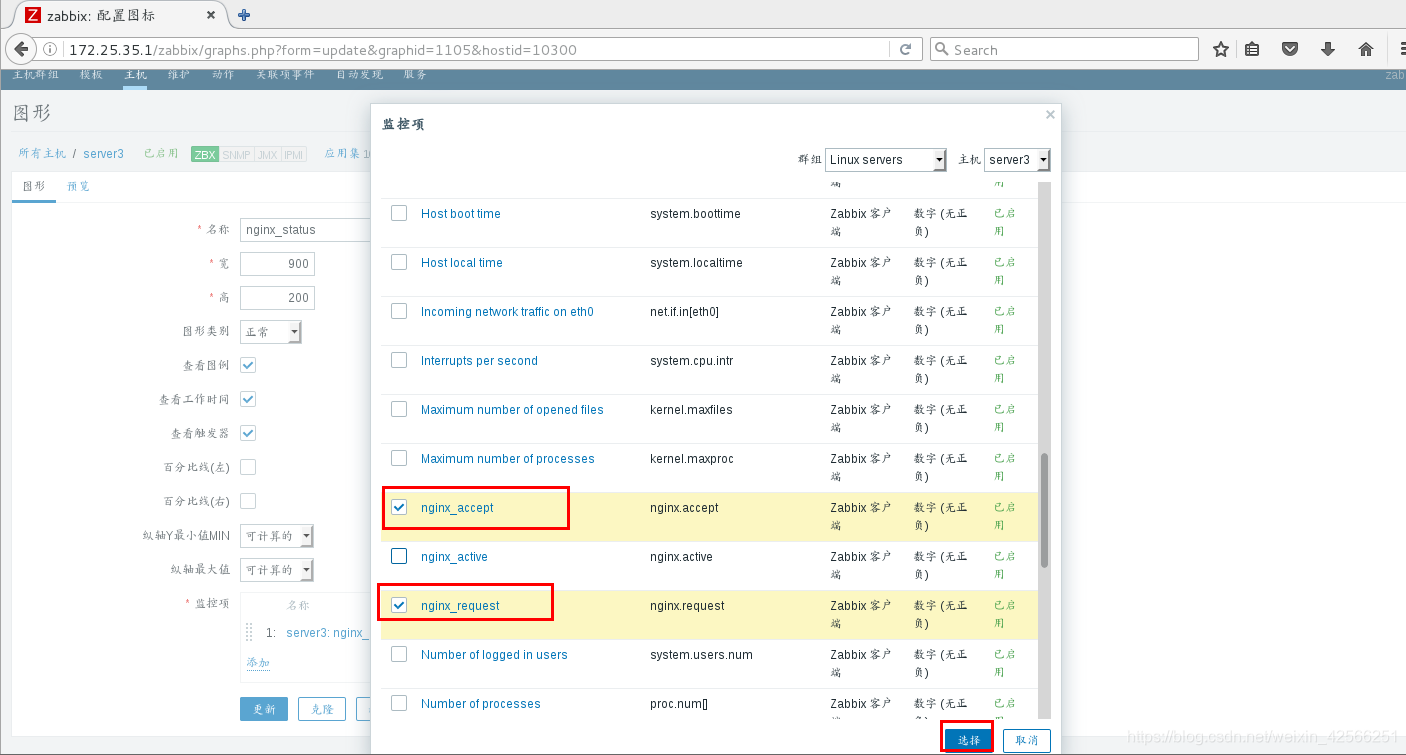Click the dialog's vertical scrollbar thumb
This screenshot has height=755, width=1406.
point(1044,510)
